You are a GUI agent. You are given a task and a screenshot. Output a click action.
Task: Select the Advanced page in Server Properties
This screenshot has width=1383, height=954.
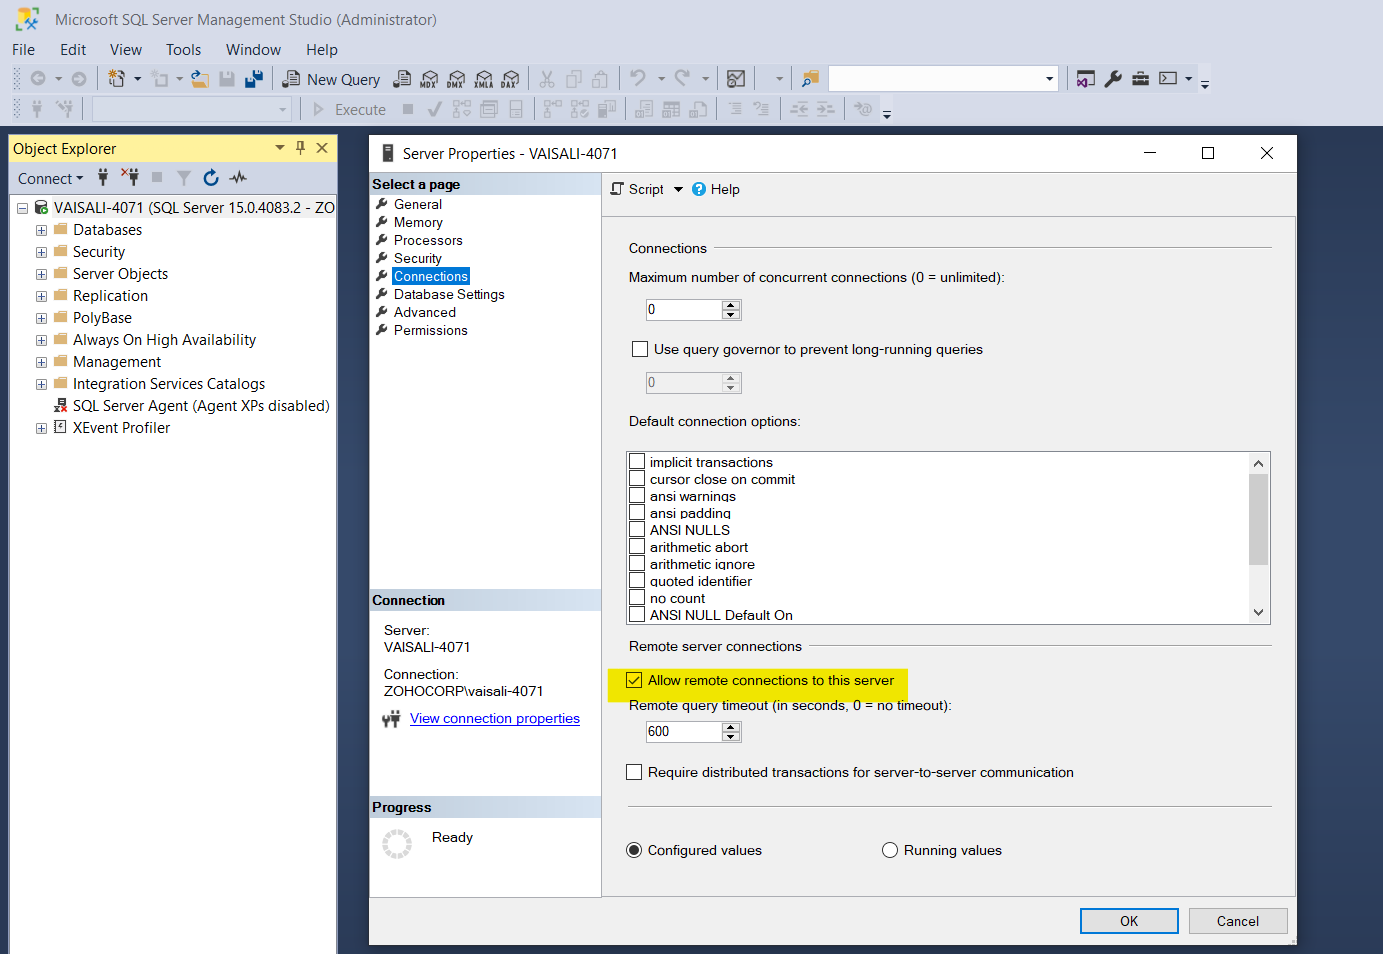424,312
